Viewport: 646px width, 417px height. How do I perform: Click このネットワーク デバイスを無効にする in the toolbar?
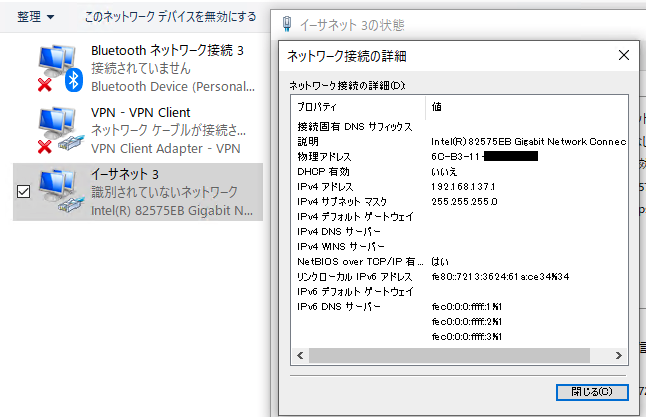click(170, 17)
